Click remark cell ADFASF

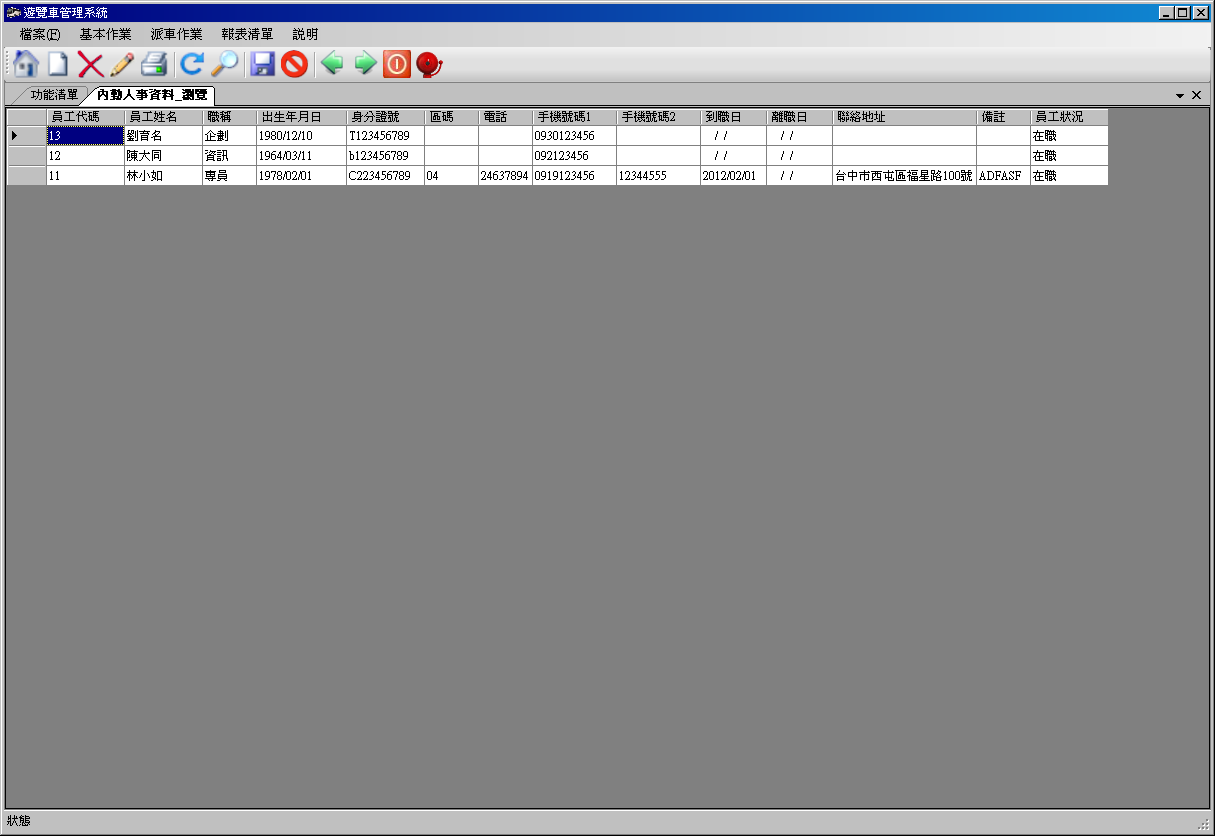click(1003, 175)
